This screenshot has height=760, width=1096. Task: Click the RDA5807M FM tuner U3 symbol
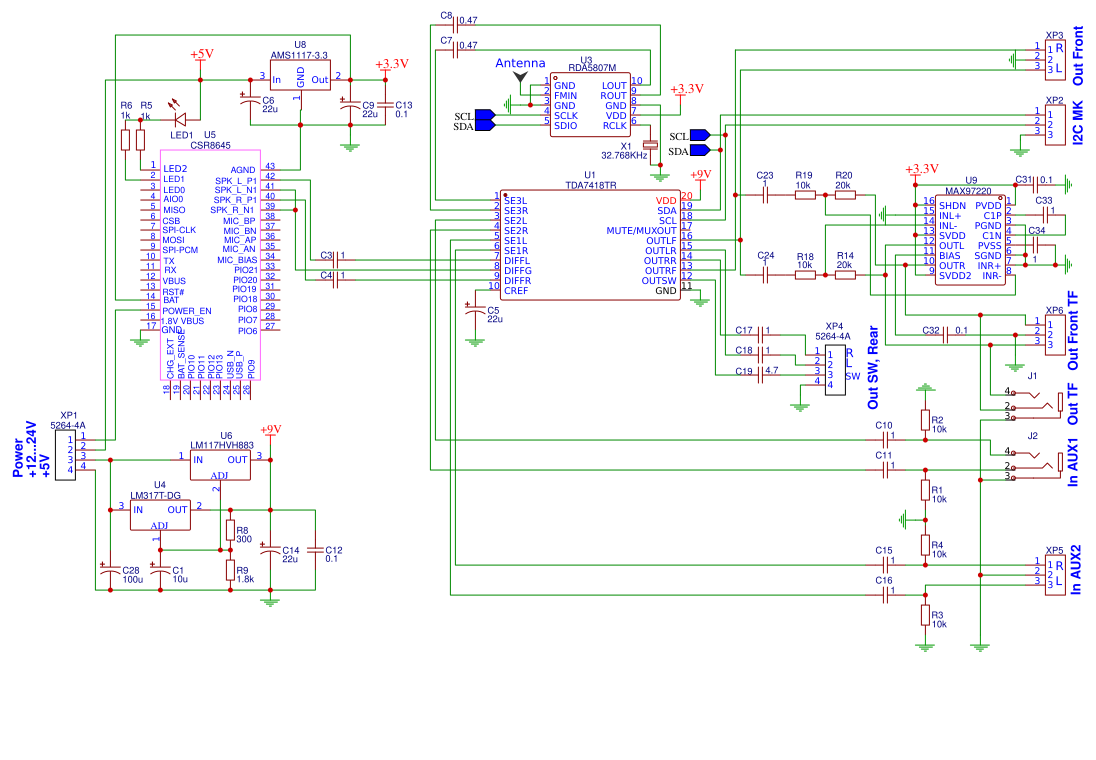pyautogui.click(x=590, y=105)
